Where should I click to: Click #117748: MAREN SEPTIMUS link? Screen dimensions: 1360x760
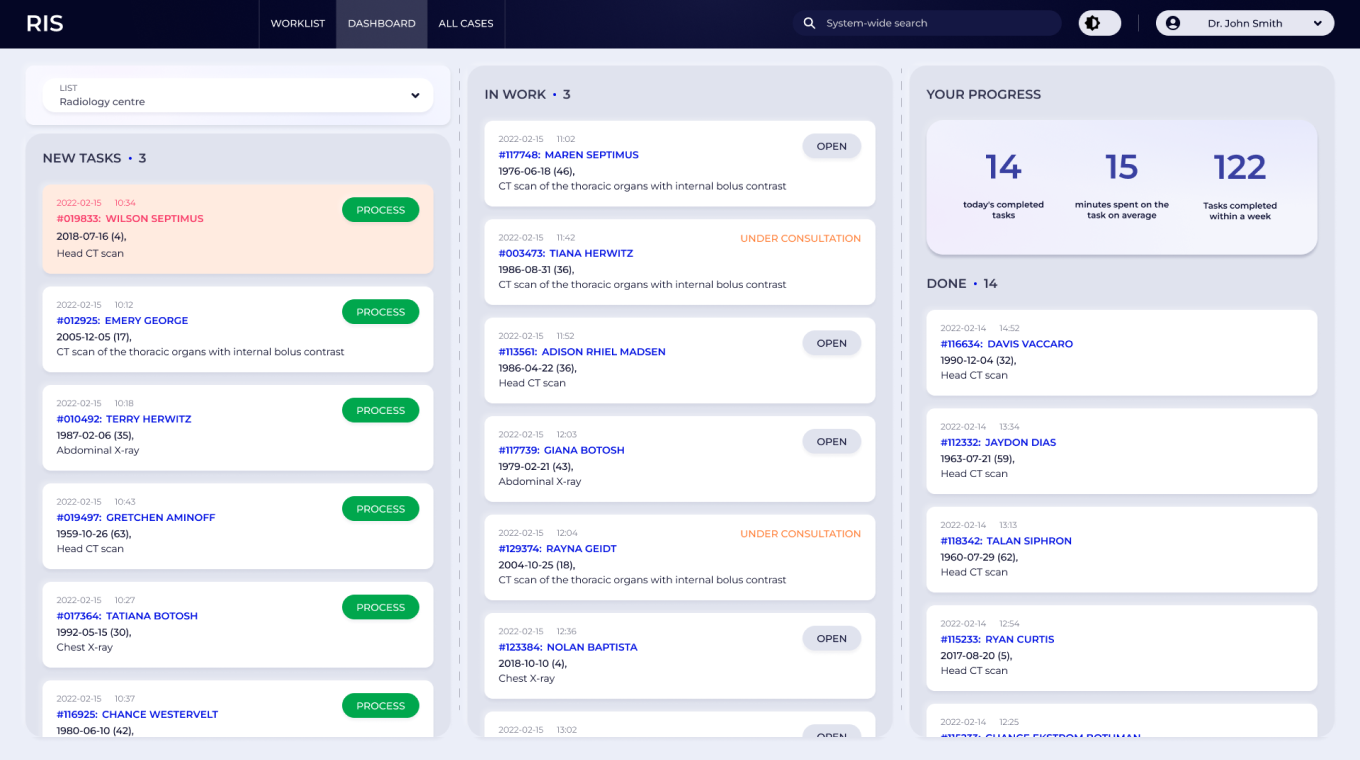pyautogui.click(x=568, y=155)
